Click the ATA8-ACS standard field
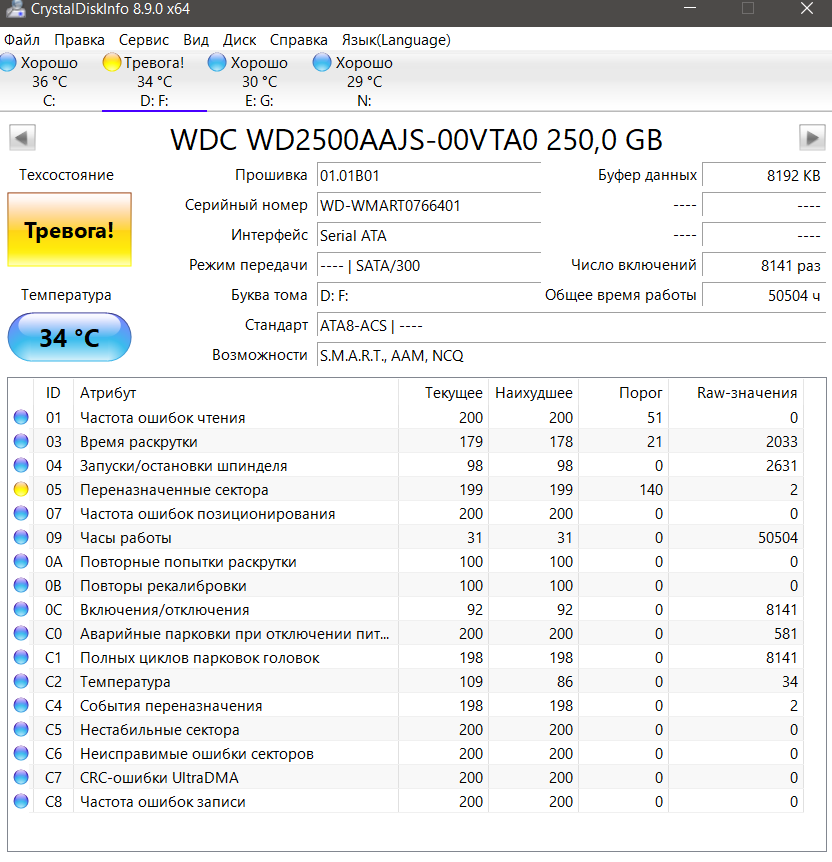The height and width of the screenshot is (862, 832). coord(571,325)
